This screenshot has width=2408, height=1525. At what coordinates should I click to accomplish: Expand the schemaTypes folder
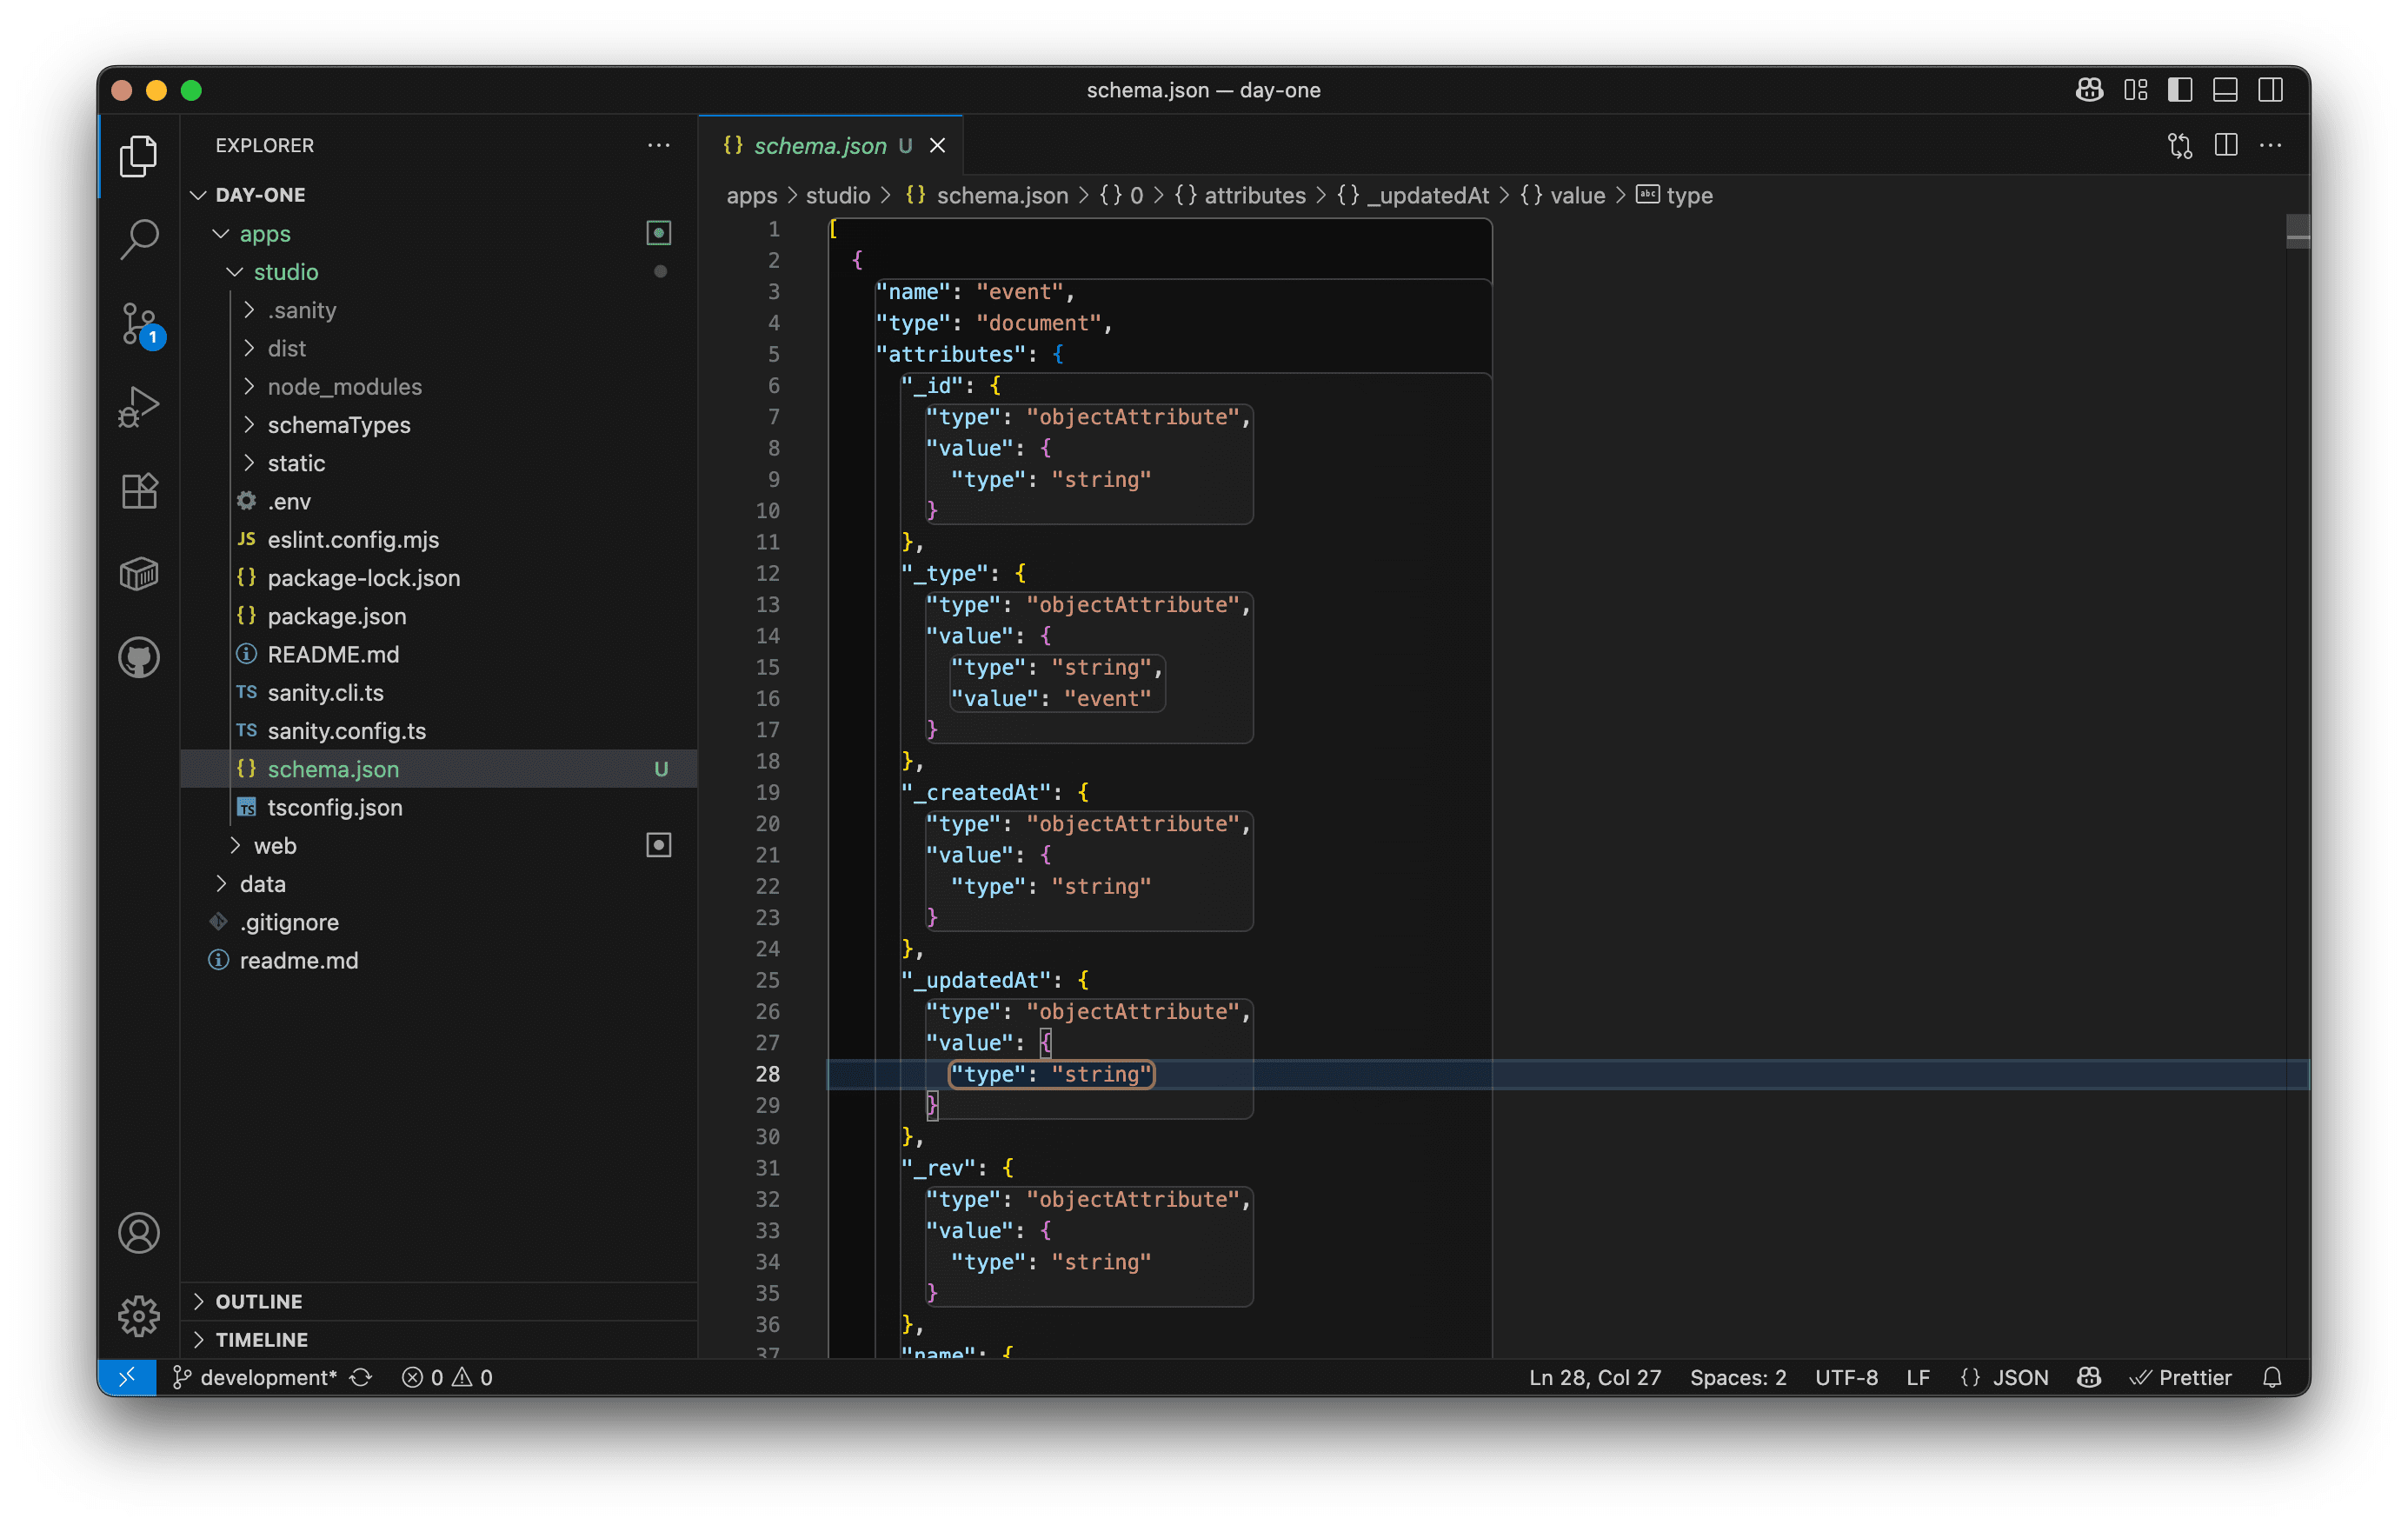338,425
